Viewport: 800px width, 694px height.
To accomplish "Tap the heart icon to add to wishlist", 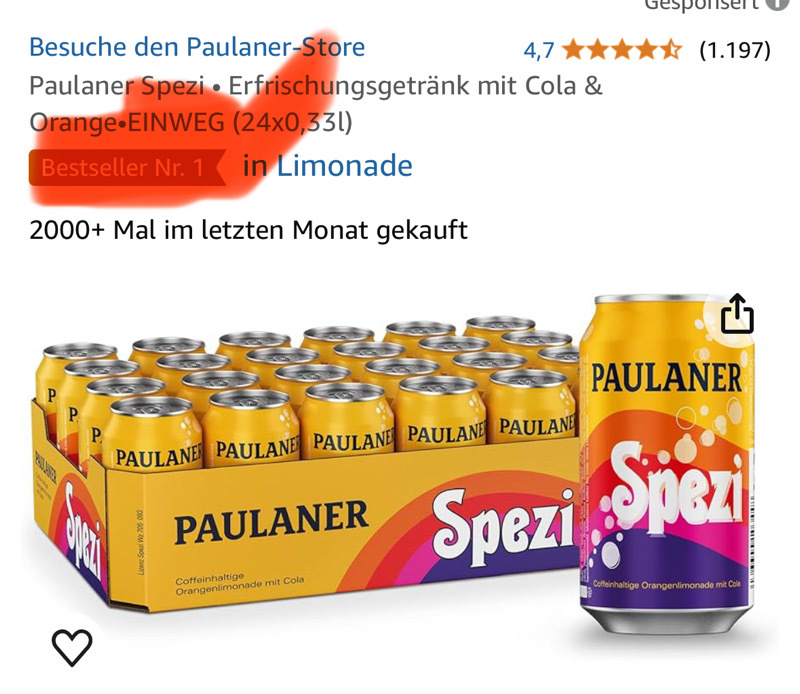I will point(72,648).
